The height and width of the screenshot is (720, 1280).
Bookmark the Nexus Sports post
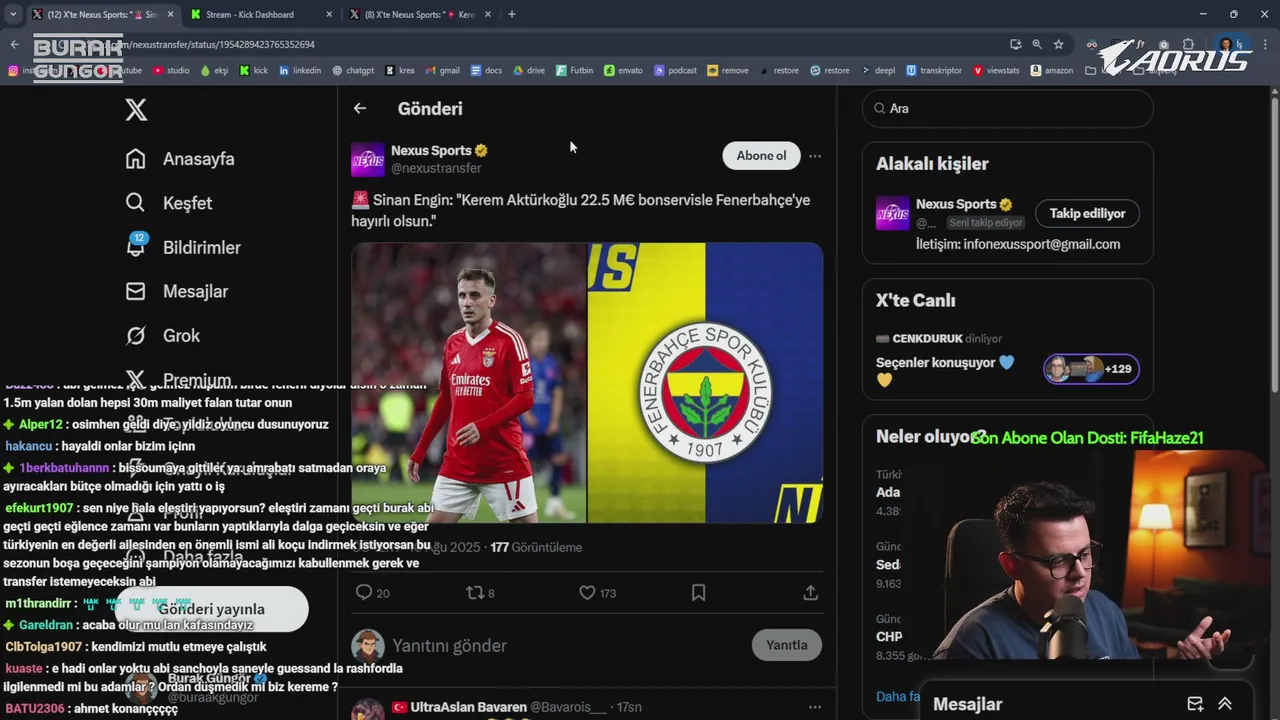698,593
